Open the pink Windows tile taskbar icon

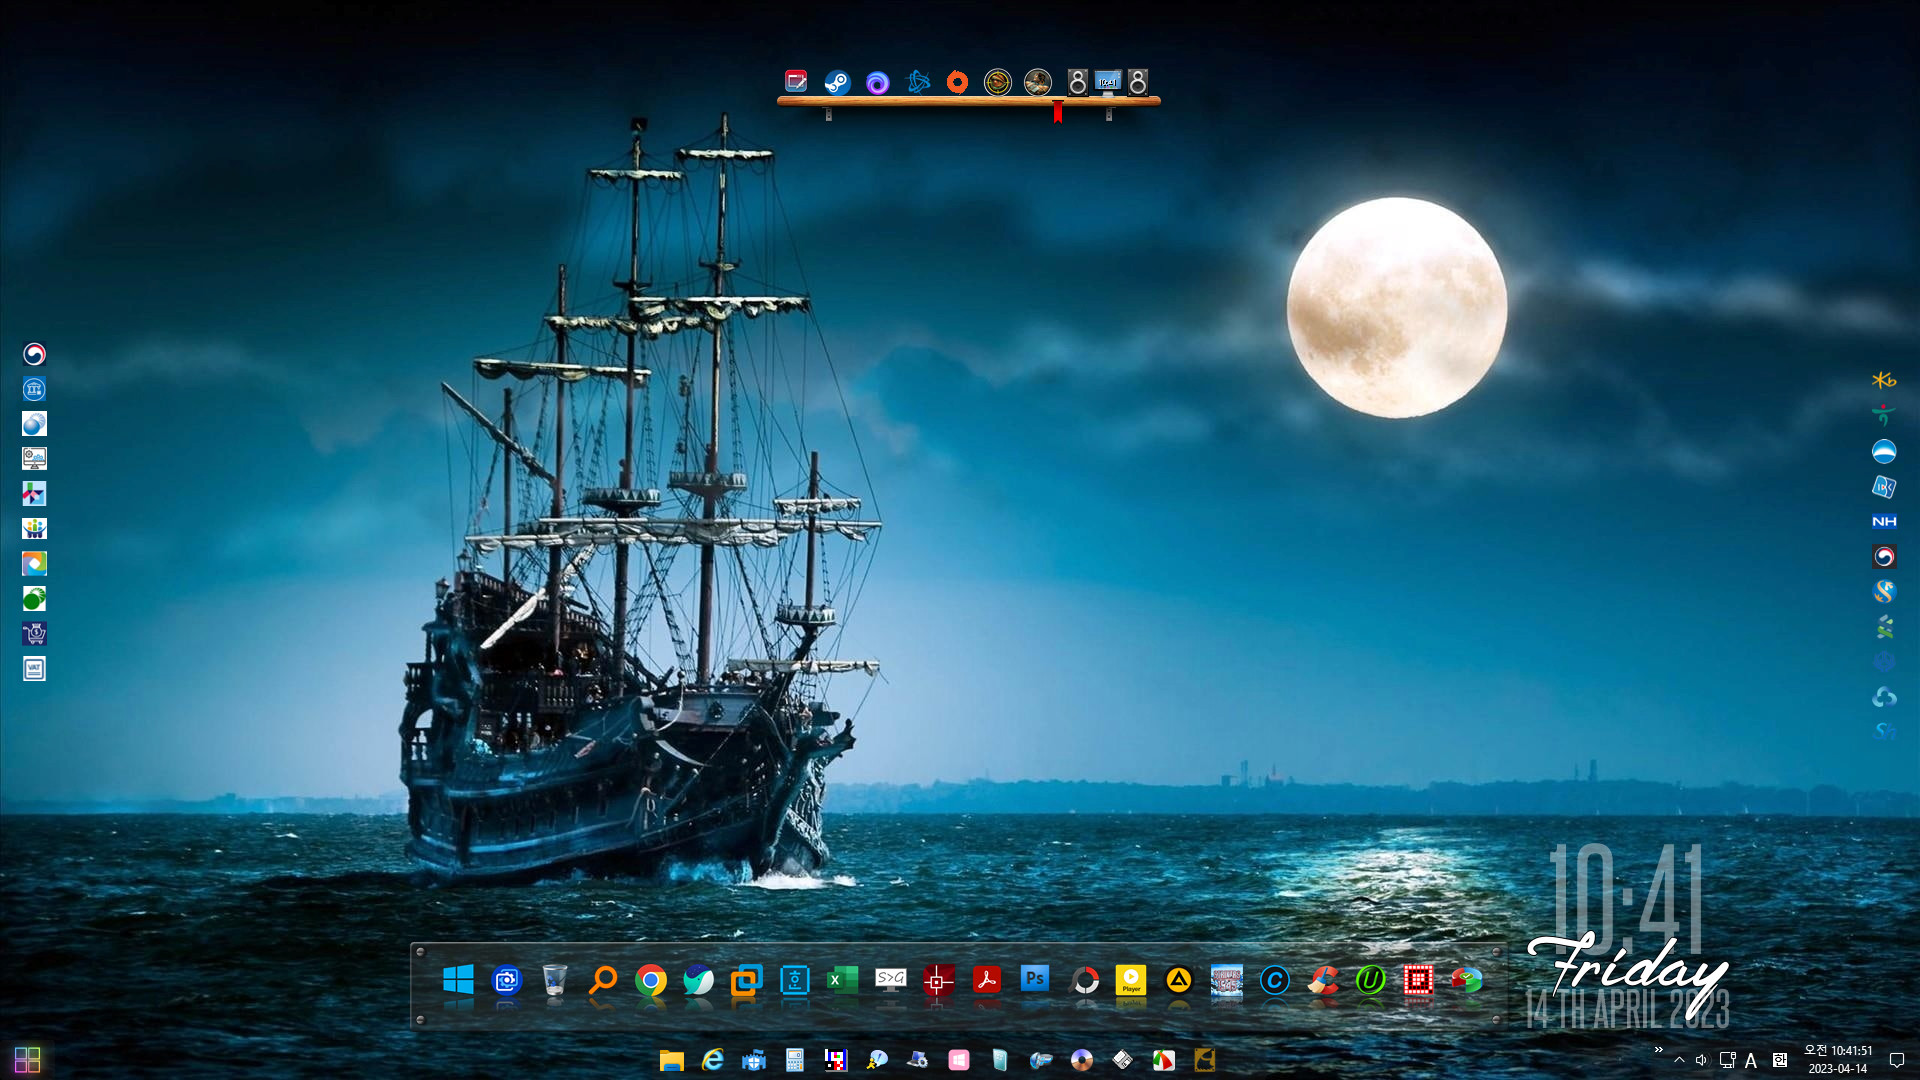click(959, 1060)
